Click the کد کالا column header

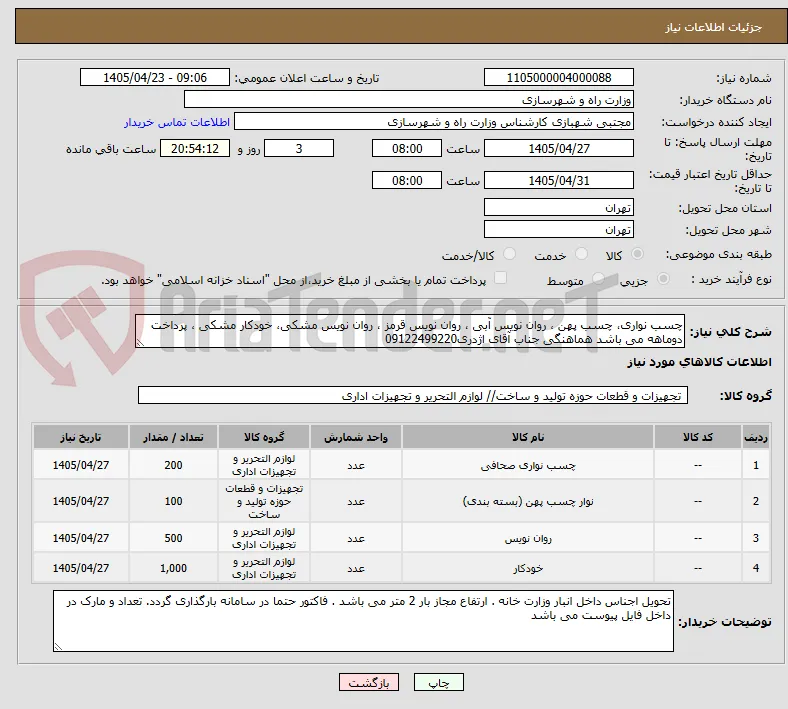pyautogui.click(x=698, y=437)
